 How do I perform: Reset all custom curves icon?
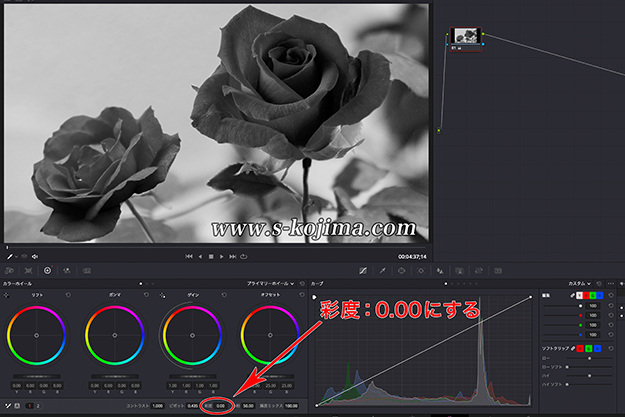coord(599,283)
